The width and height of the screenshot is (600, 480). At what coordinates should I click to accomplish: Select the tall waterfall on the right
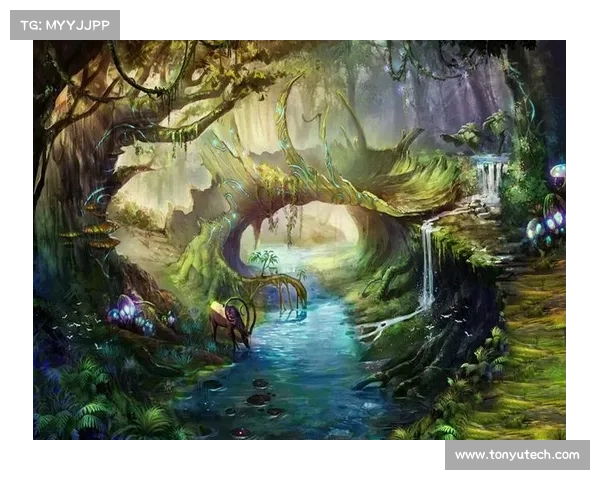(427, 265)
